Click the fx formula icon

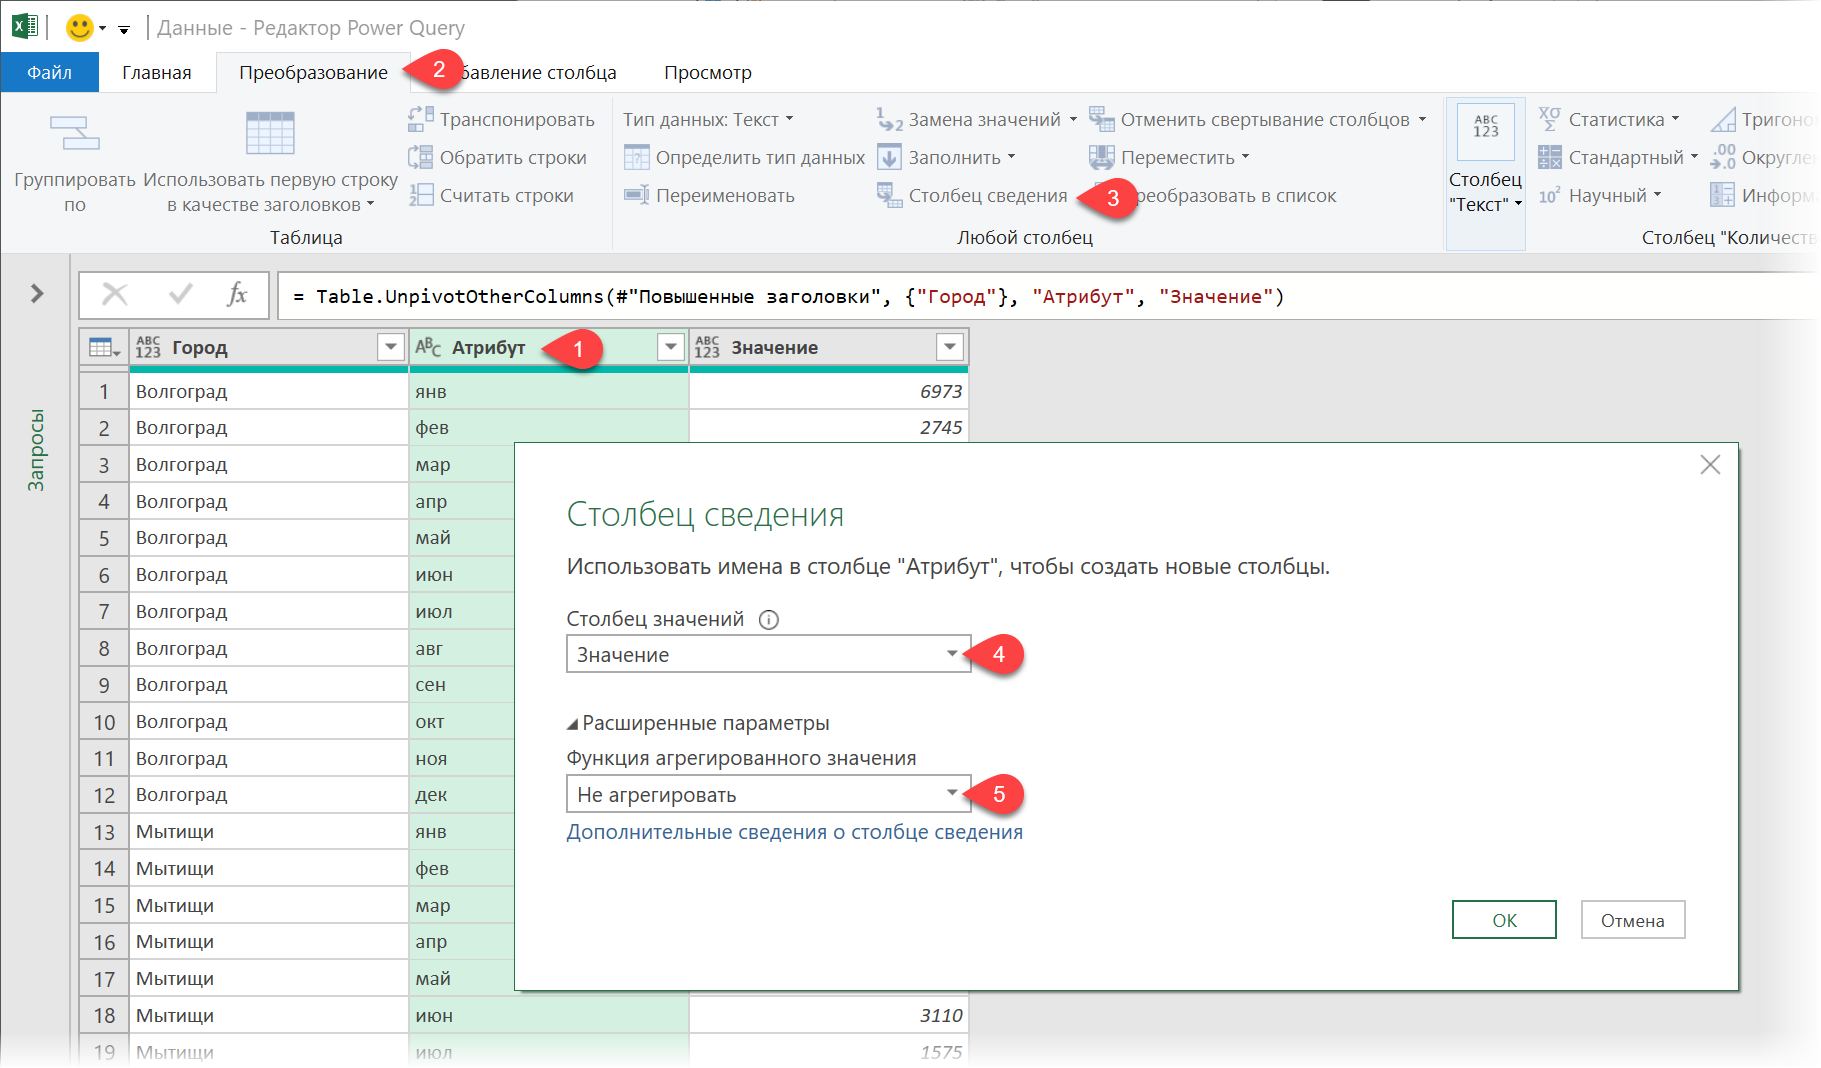(237, 295)
